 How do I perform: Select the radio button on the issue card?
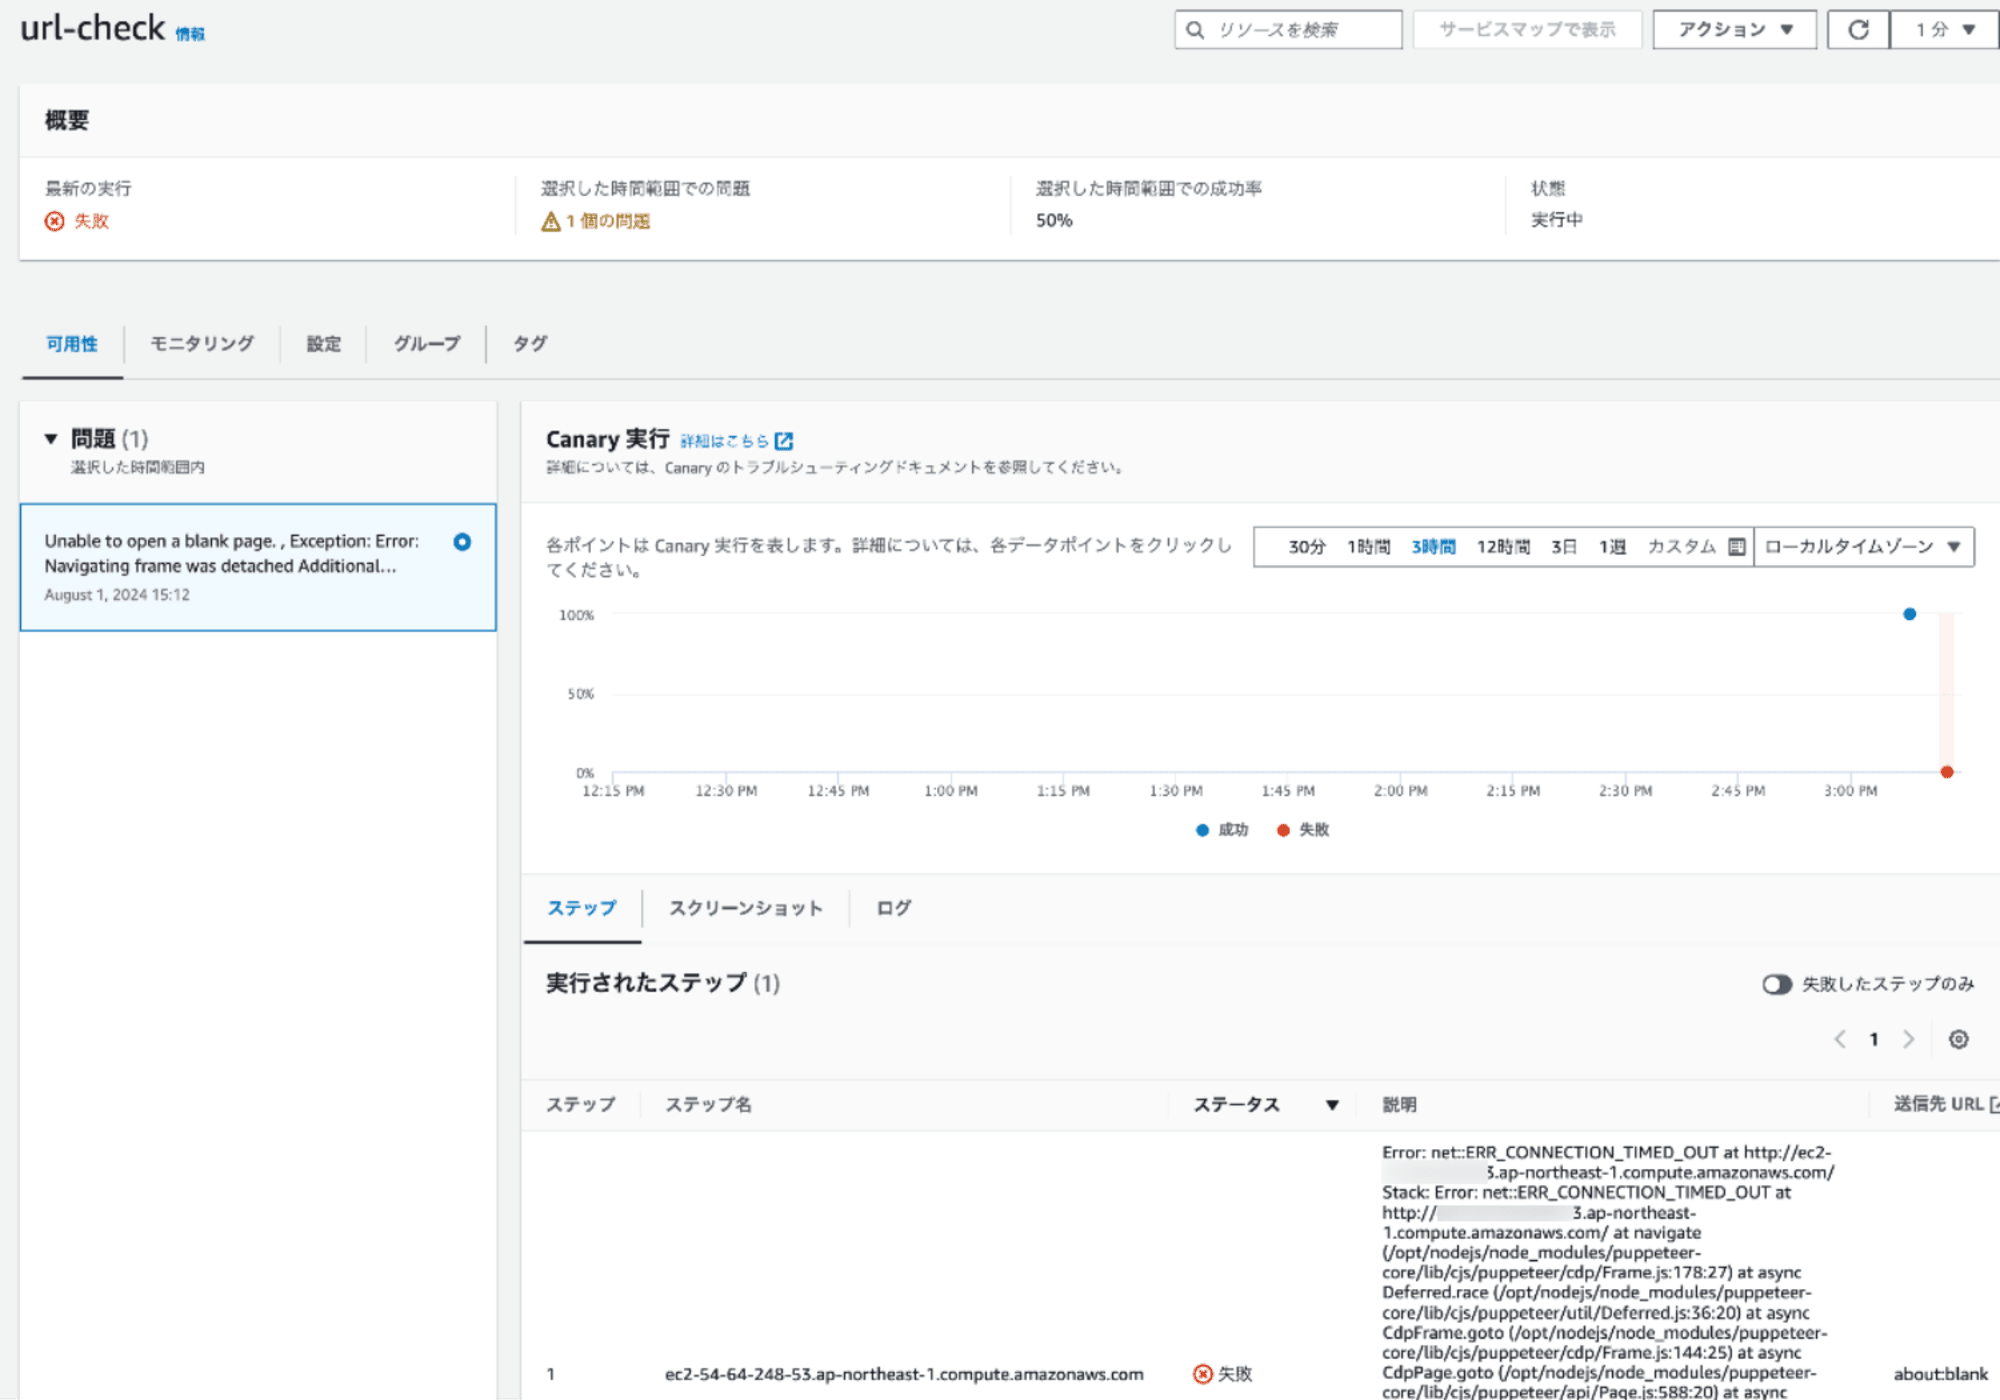tap(462, 541)
